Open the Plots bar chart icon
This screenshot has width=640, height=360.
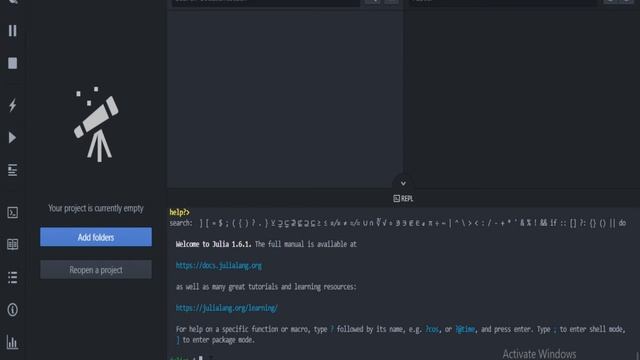click(x=13, y=342)
